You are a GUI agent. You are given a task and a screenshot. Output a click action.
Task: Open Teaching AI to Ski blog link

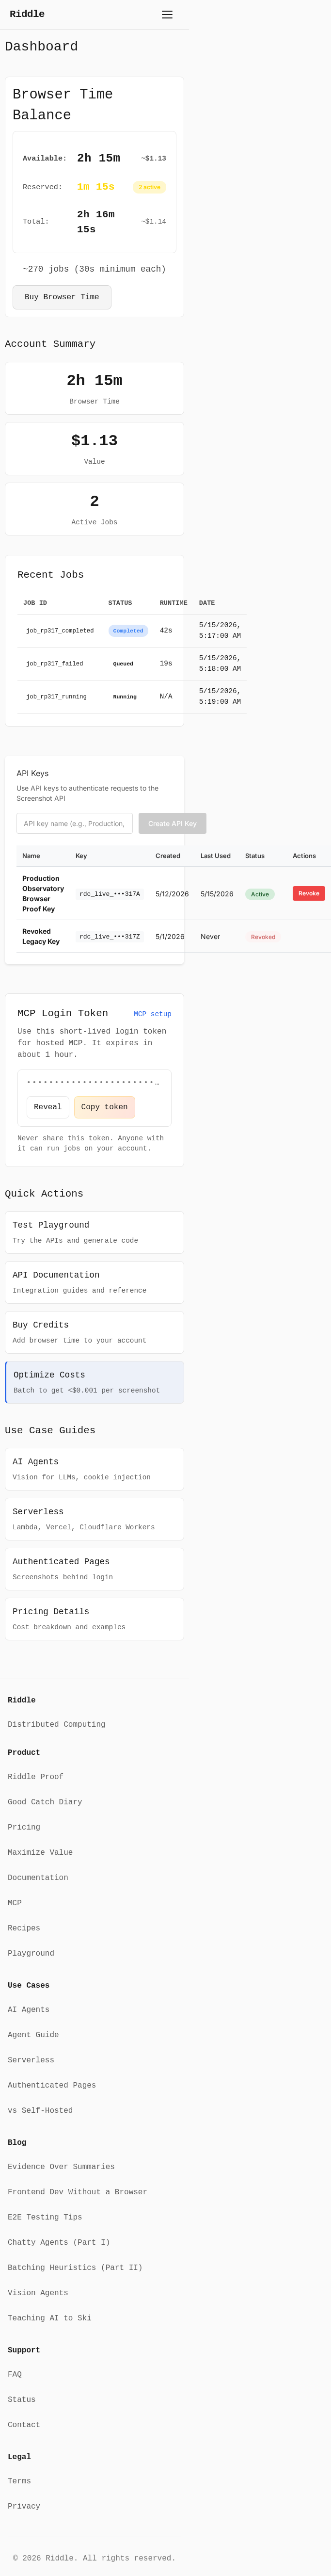point(49,2318)
